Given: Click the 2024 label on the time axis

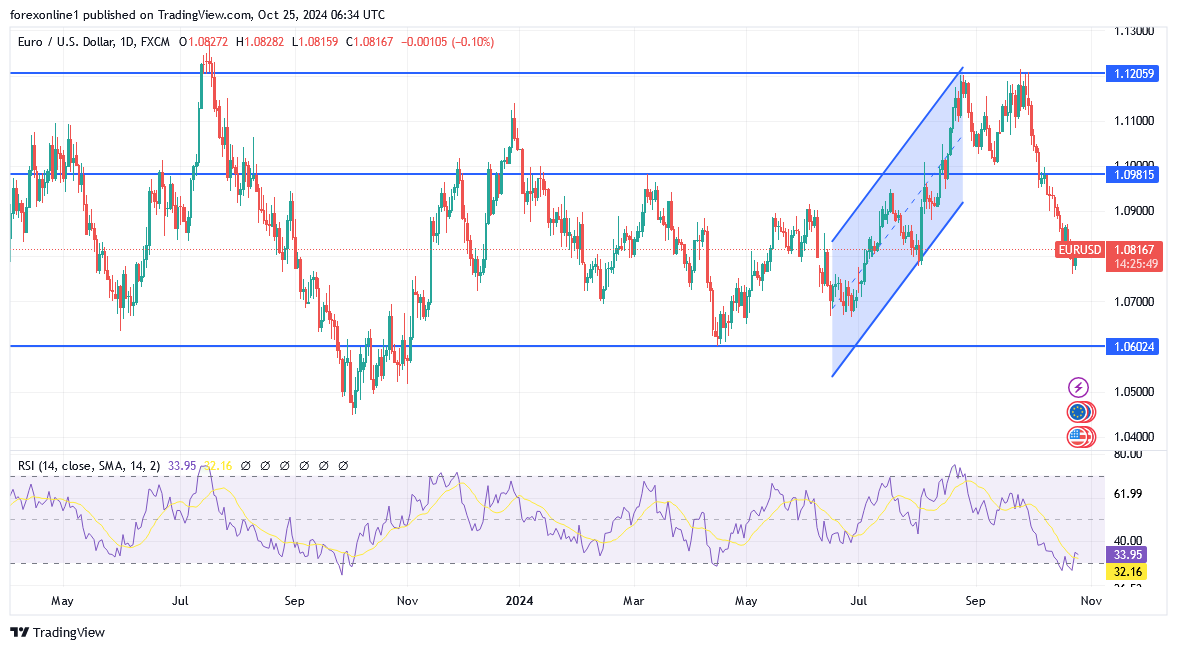Looking at the screenshot, I should pyautogui.click(x=519, y=601).
